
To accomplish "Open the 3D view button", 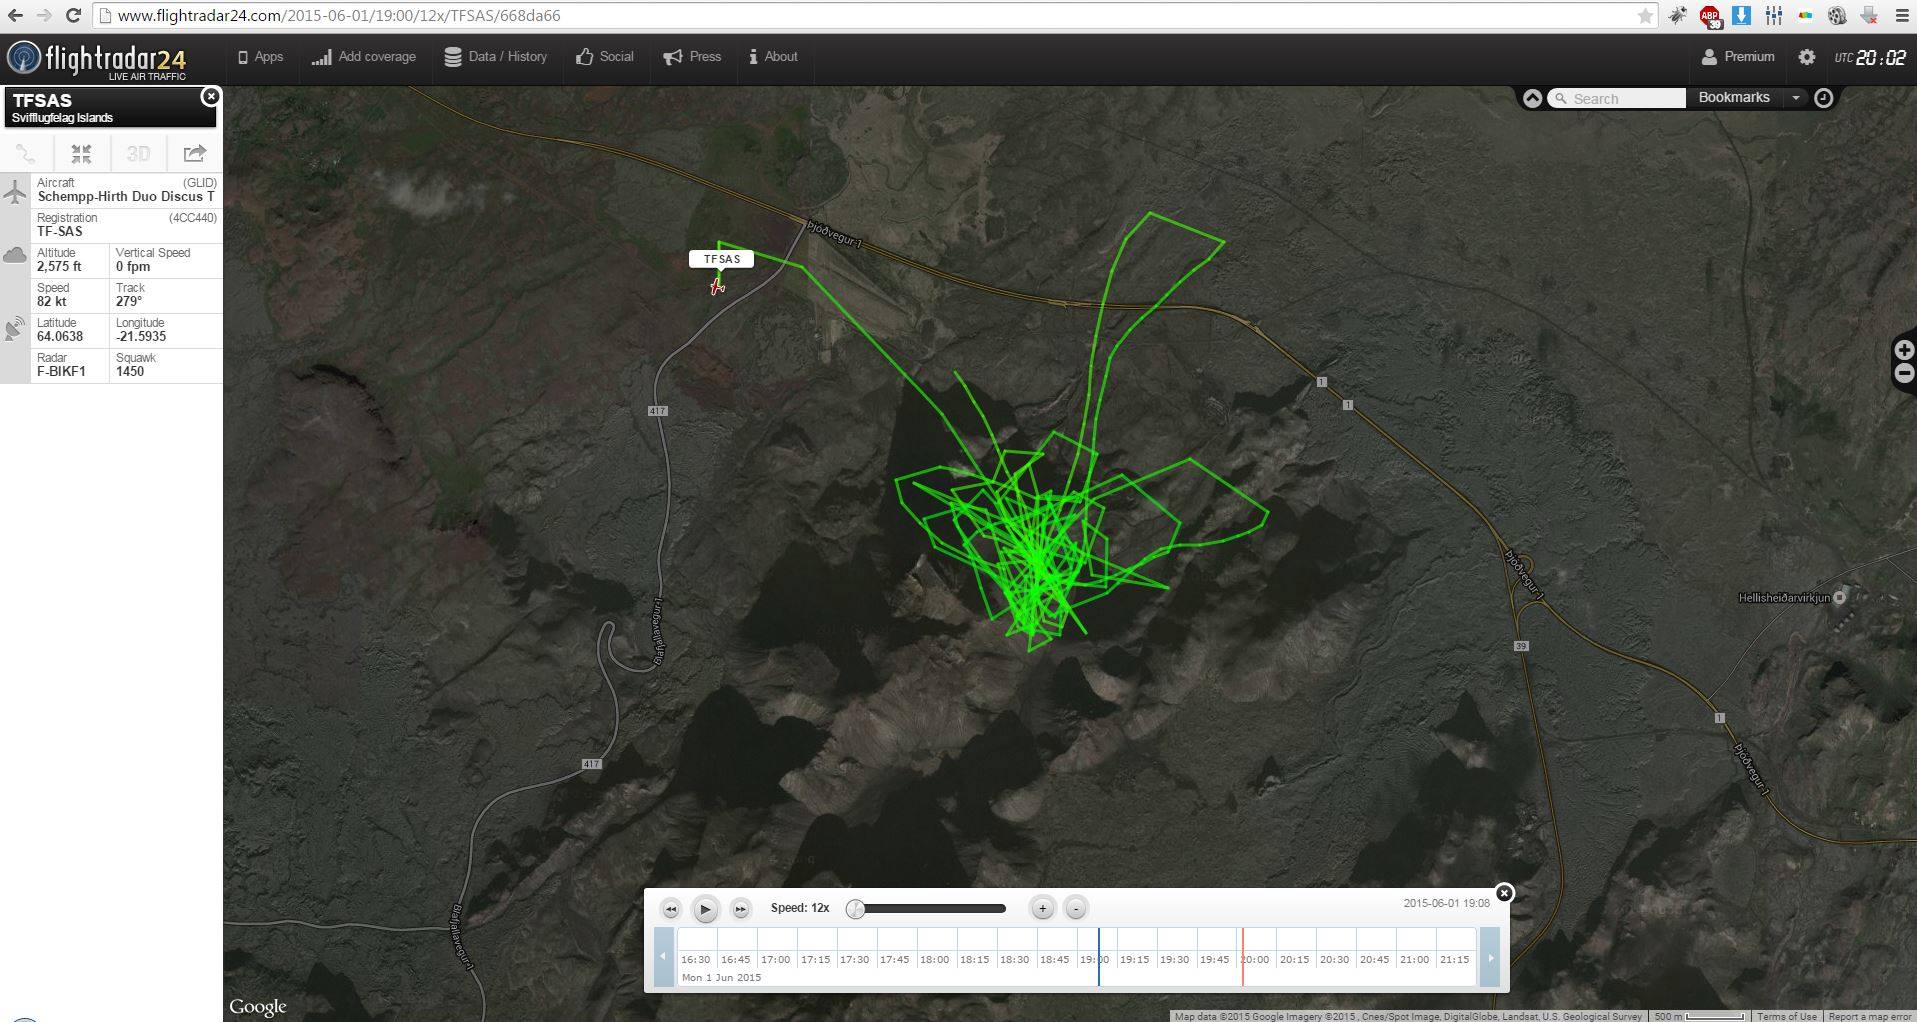I will coord(138,154).
